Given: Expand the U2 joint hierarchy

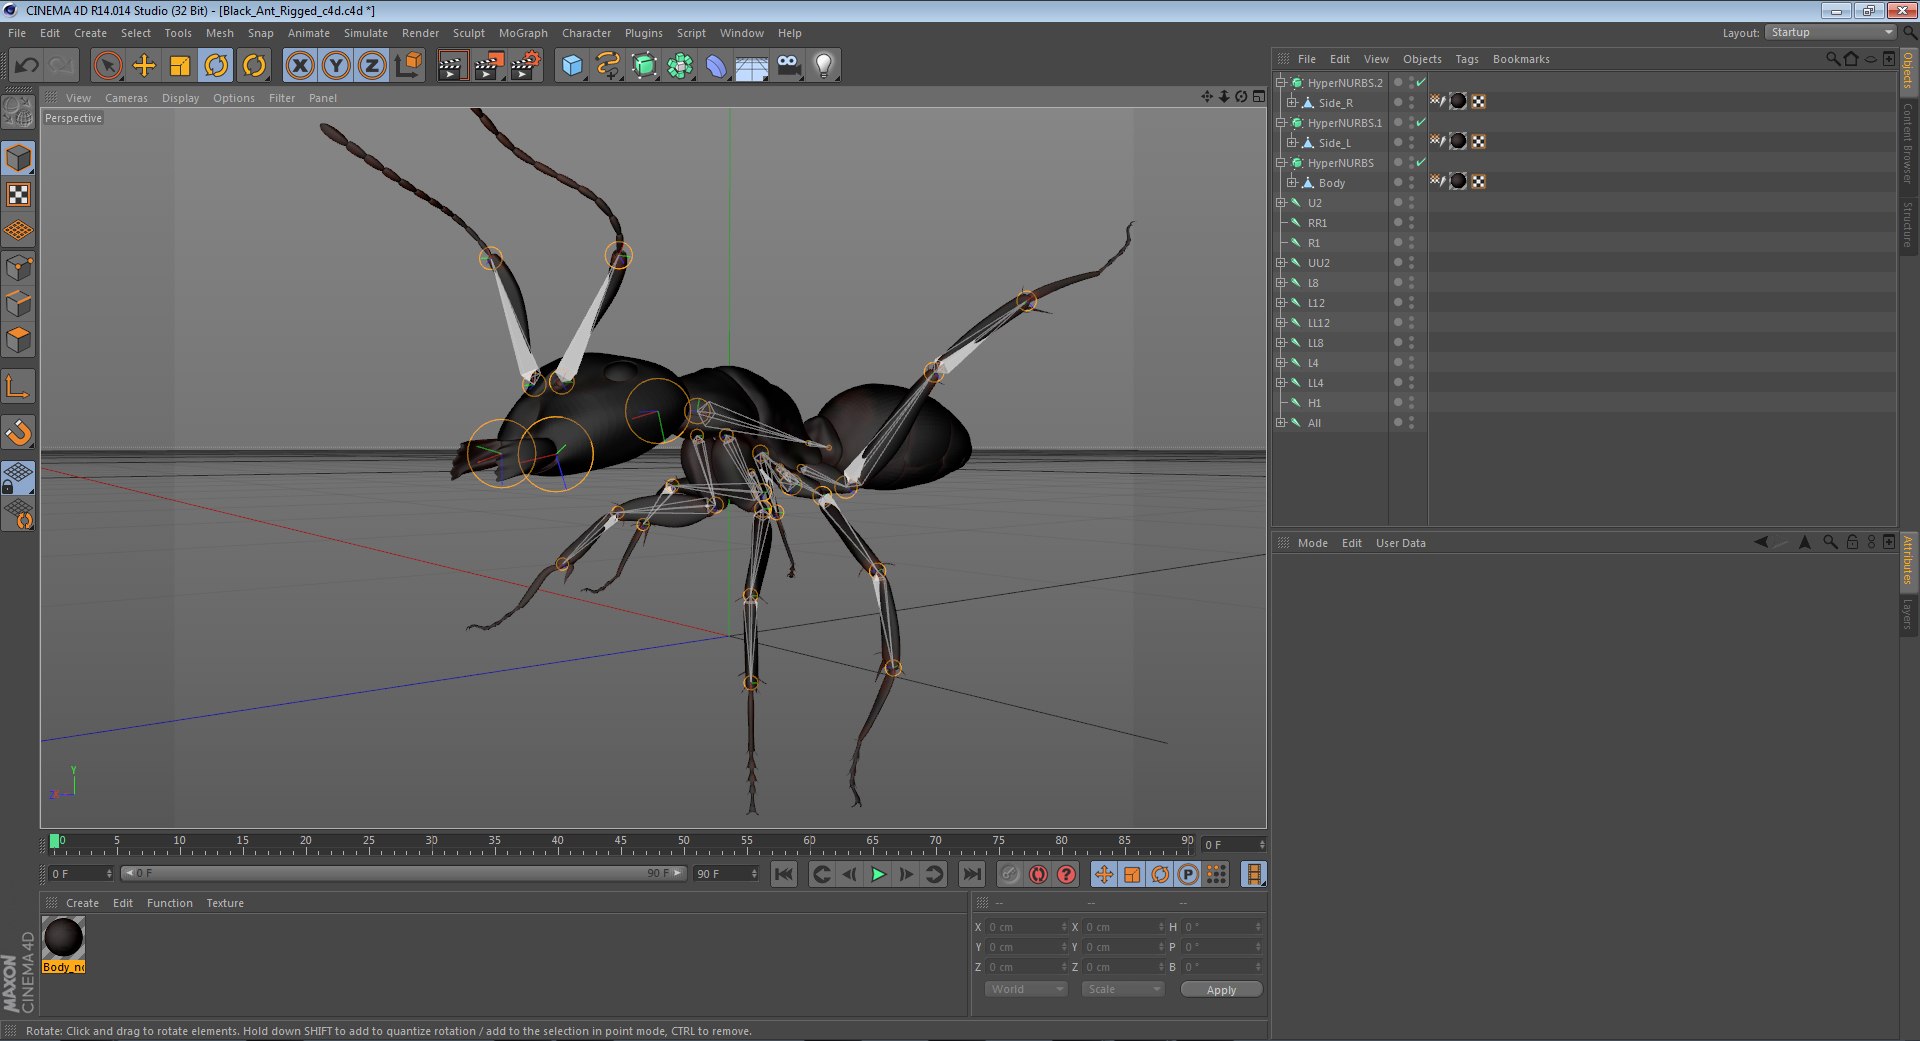Looking at the screenshot, I should click(1280, 202).
